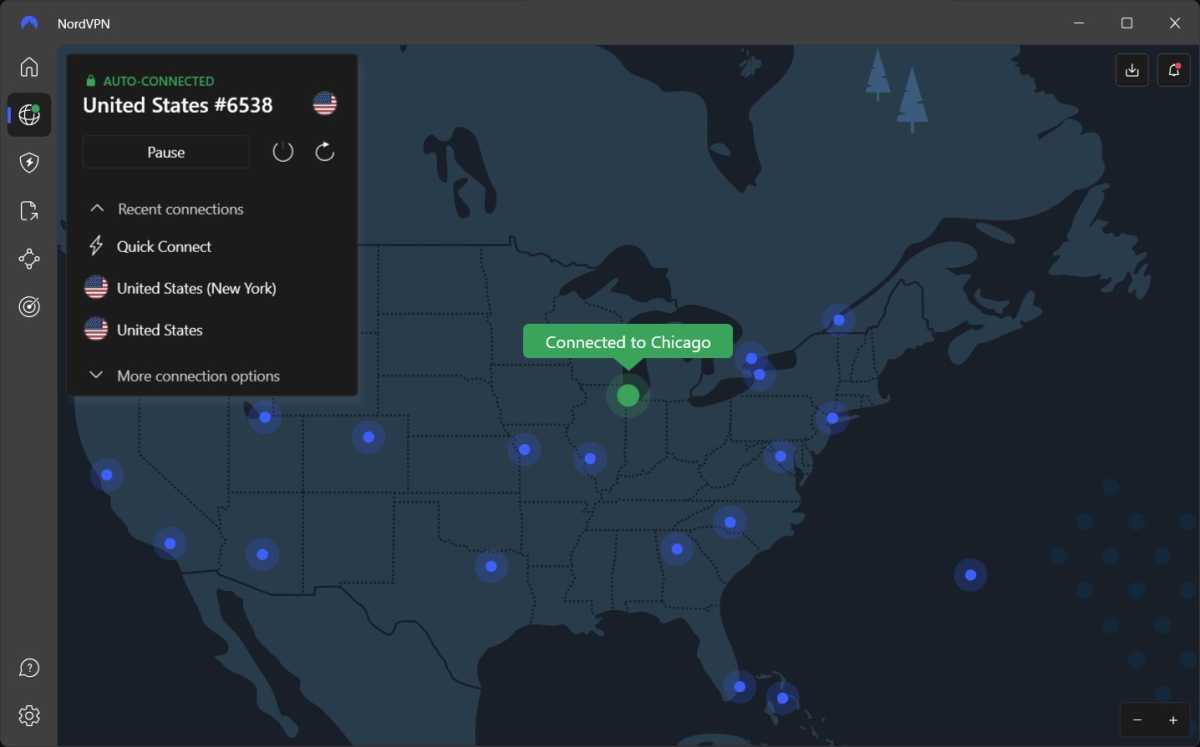
Task: Select the Atlanta server dot in Georgia
Action: pos(677,548)
